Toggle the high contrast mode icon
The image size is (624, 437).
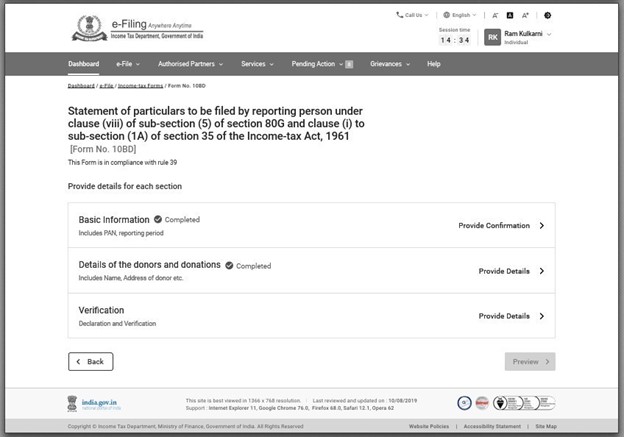tap(547, 16)
